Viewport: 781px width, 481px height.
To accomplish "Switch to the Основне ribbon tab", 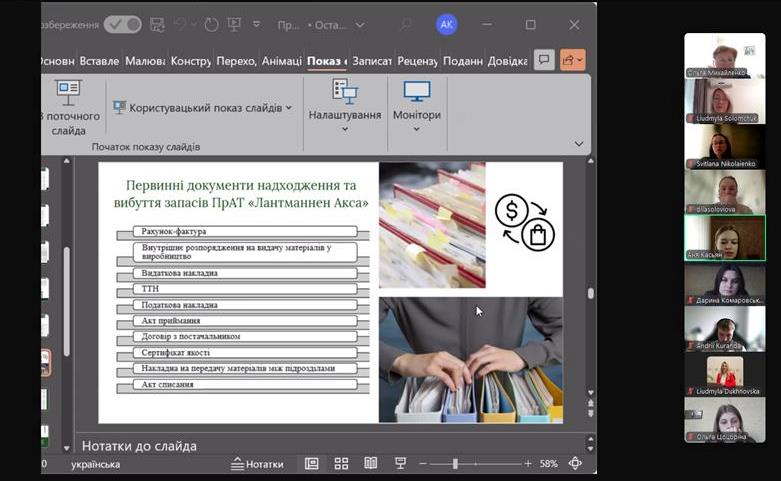I will pyautogui.click(x=58, y=61).
